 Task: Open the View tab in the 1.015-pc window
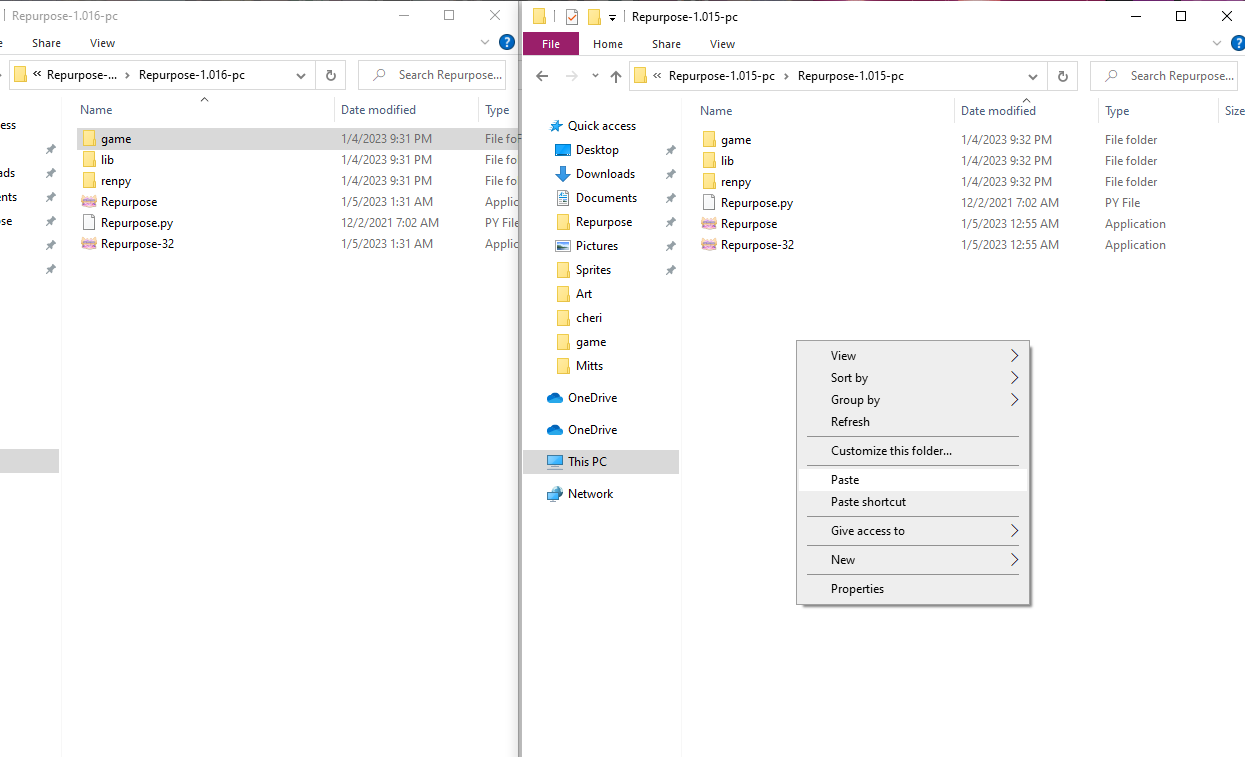coord(722,44)
